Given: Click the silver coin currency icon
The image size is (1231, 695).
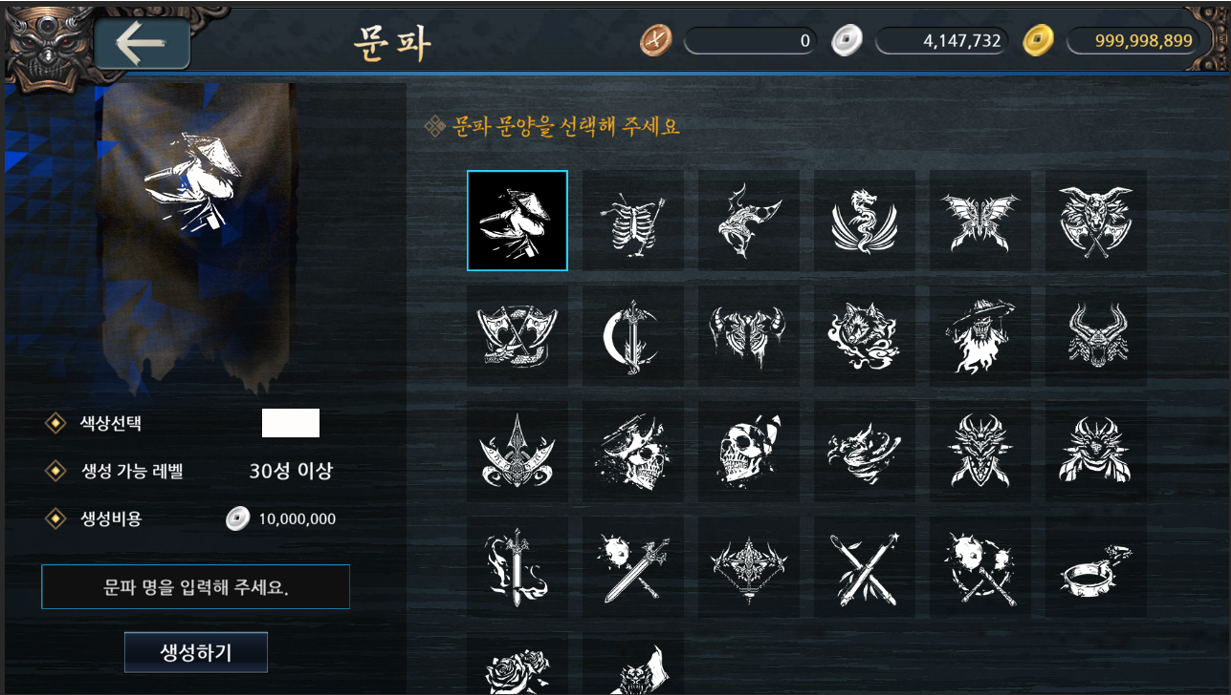Looking at the screenshot, I should pos(846,41).
